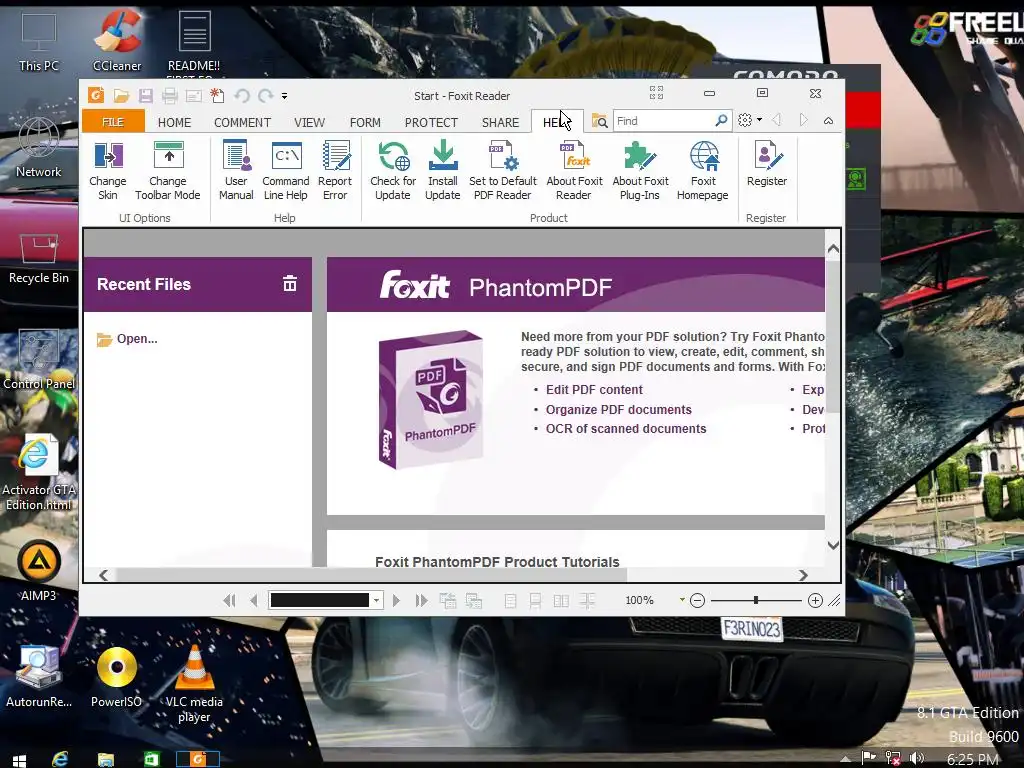Set Foxit as Default PDF Reader

pos(503,171)
